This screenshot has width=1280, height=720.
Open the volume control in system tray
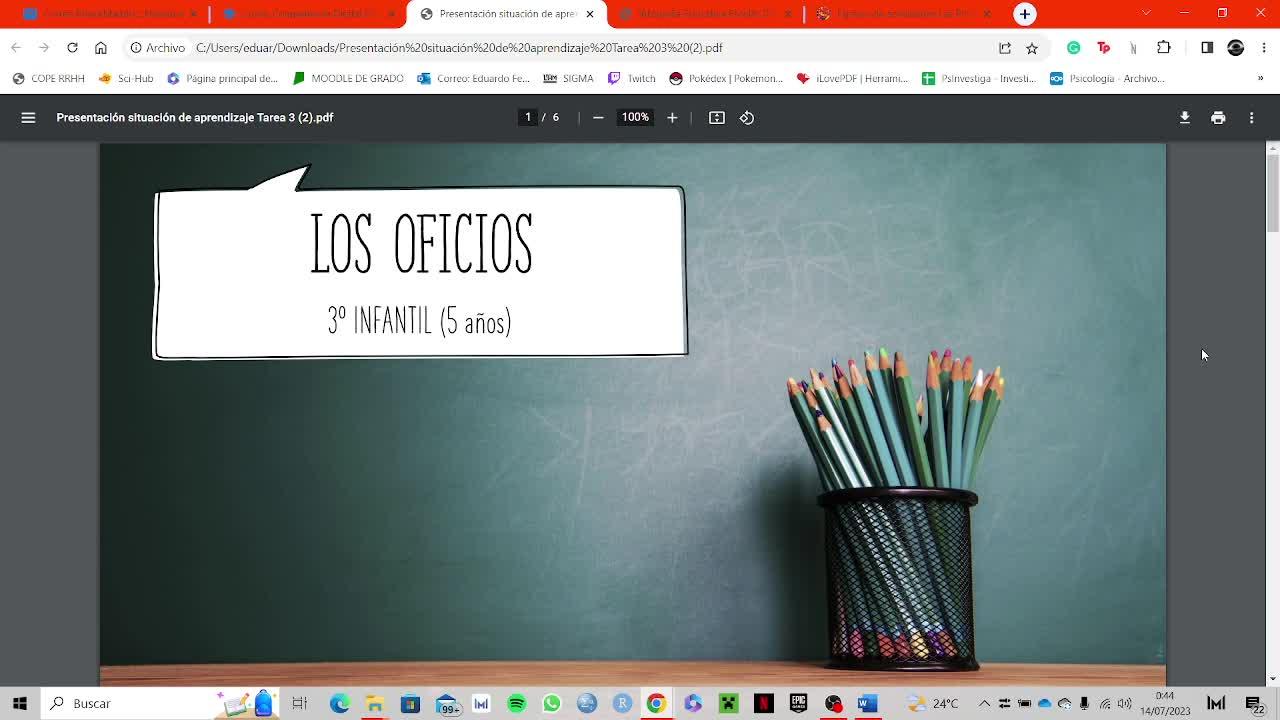1125,704
